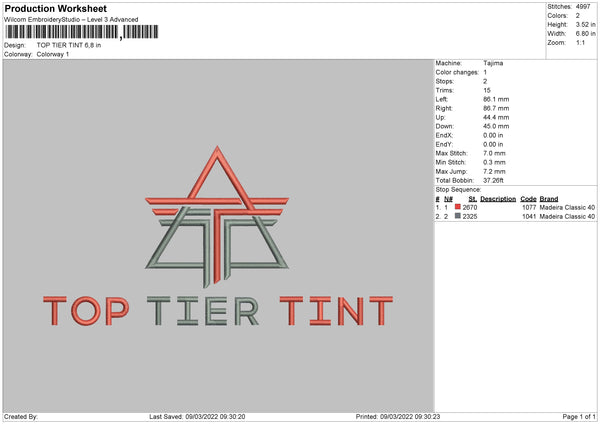
Task: Select the Max Jump value '7.2 mm'
Action: click(x=494, y=171)
